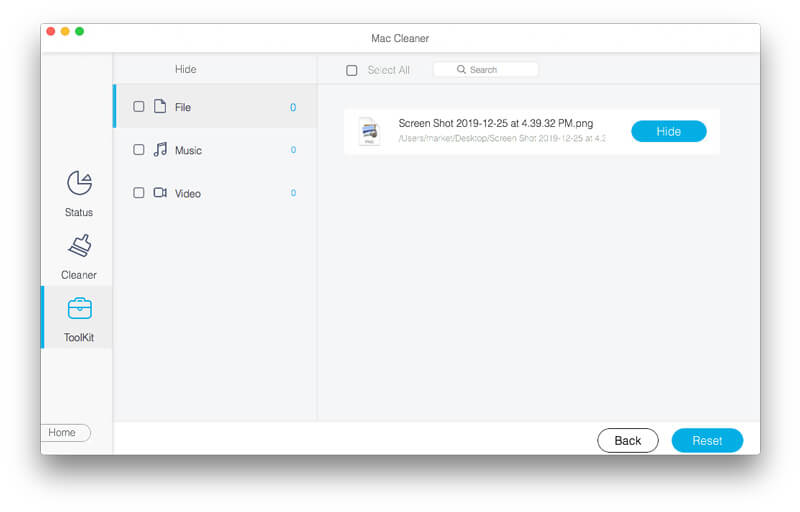Image resolution: width=800 pixels, height=512 pixels.
Task: Enable the Video category checkbox
Action: [x=139, y=193]
